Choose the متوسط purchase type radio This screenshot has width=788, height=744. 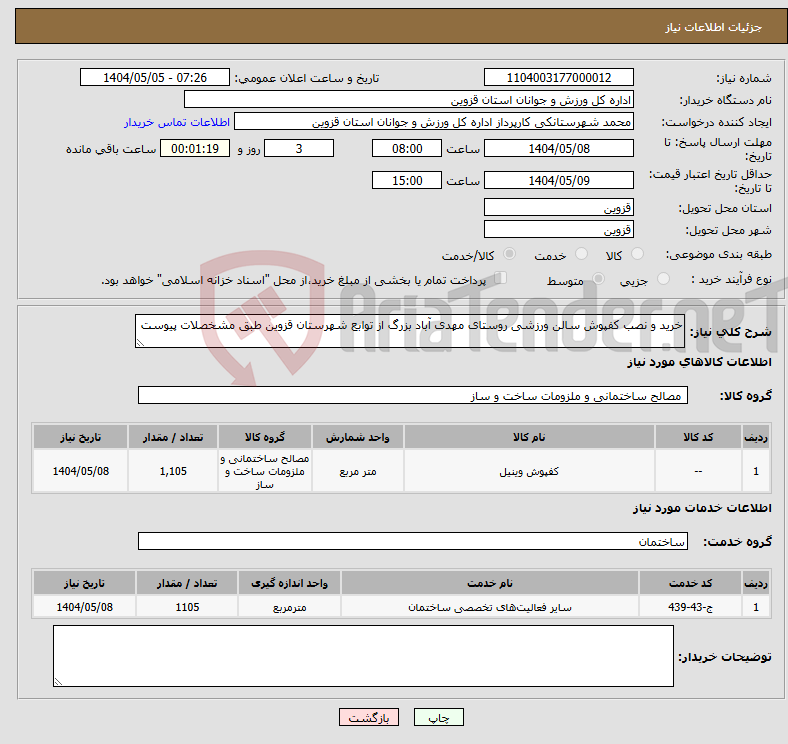598,280
